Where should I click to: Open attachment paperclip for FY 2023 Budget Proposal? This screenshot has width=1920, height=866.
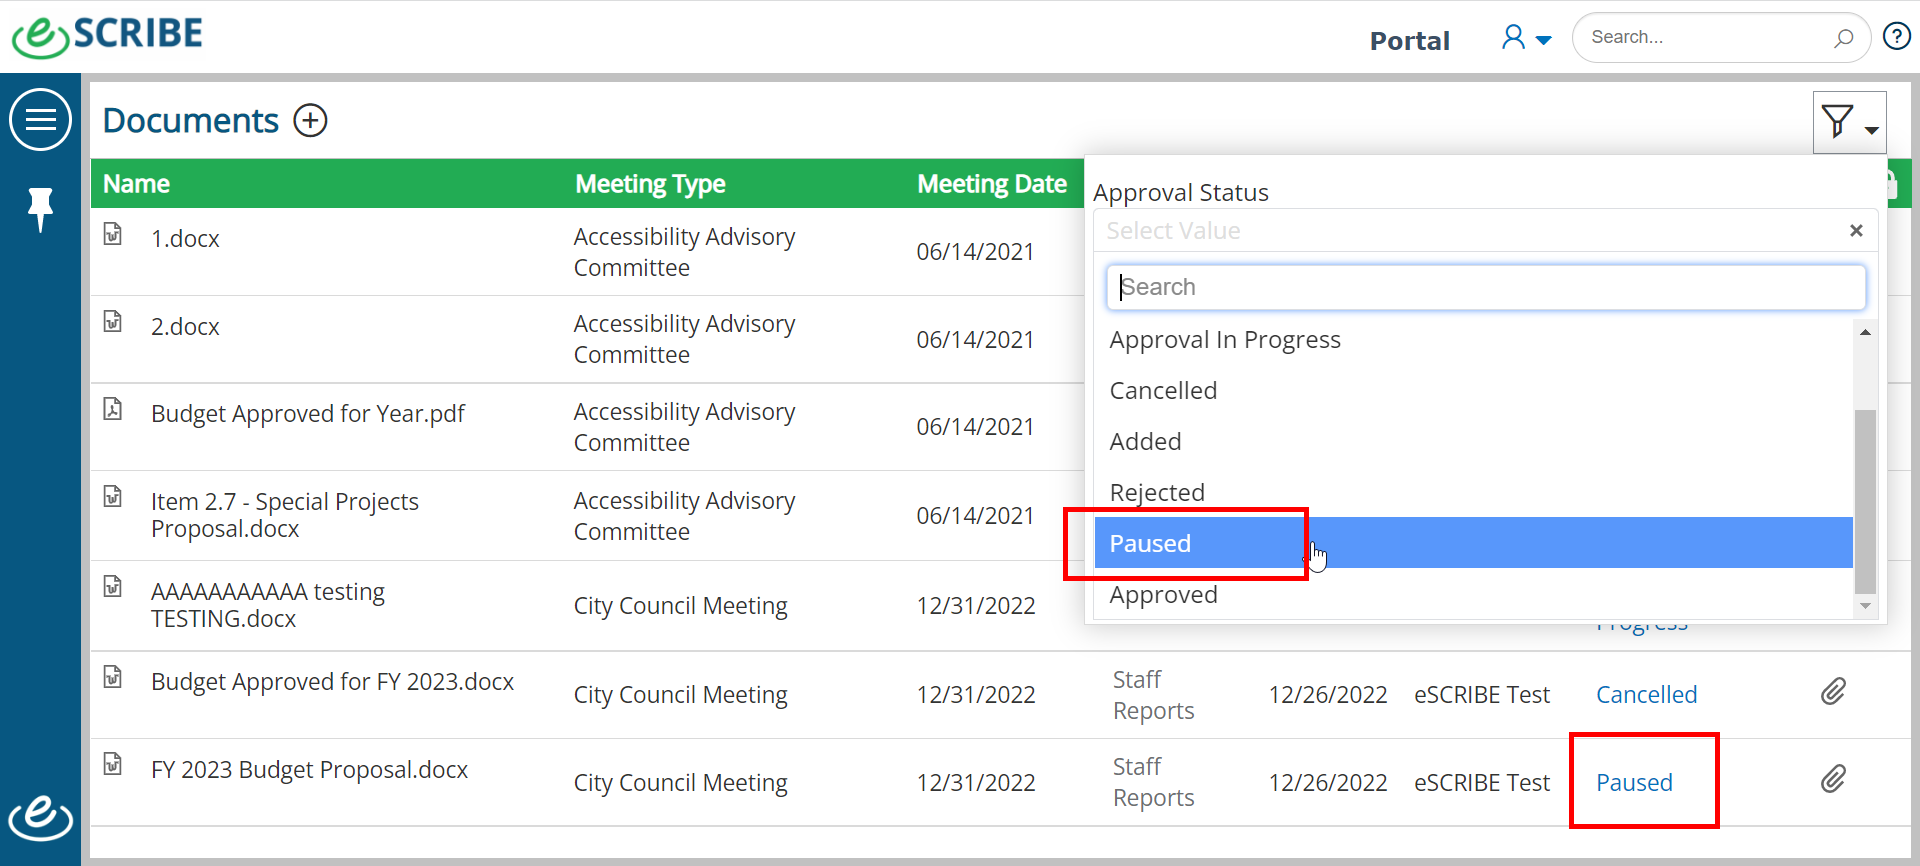pos(1833,779)
